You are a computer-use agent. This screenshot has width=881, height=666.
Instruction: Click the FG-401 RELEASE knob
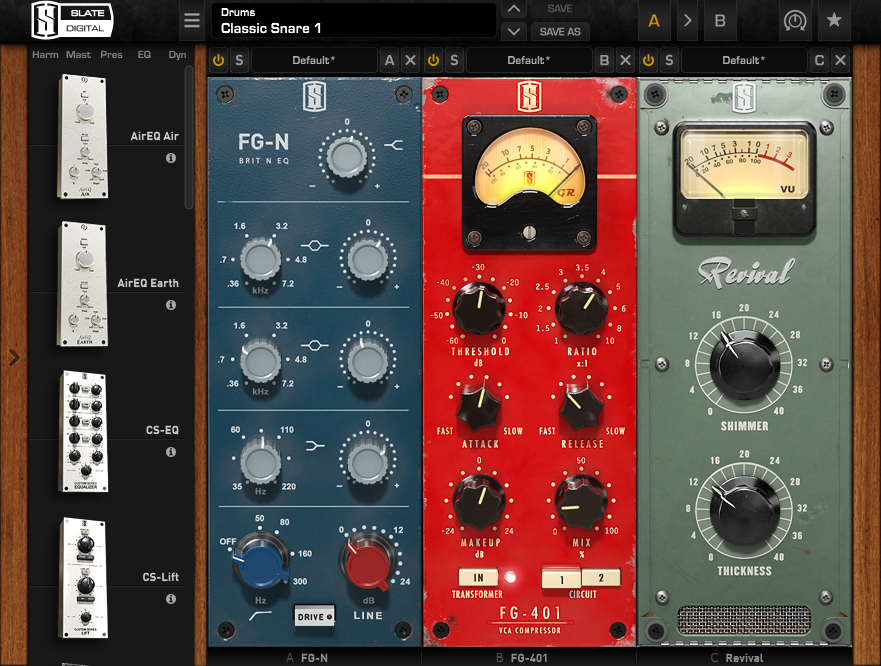click(x=581, y=408)
